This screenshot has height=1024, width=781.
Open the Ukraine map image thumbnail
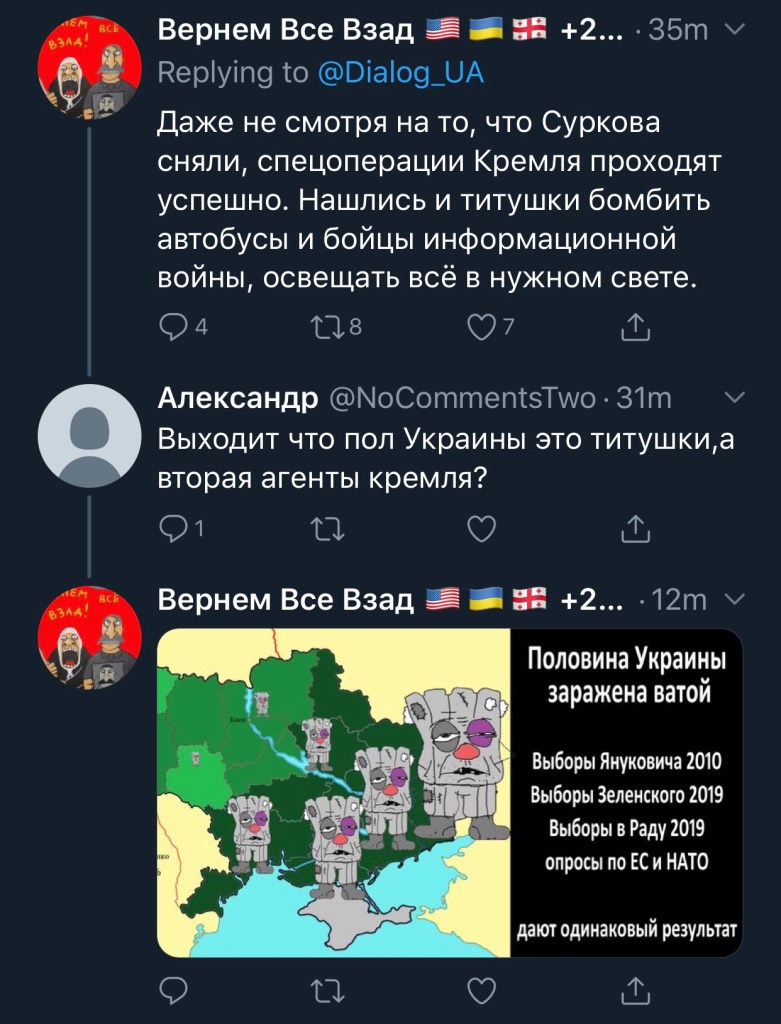click(450, 792)
